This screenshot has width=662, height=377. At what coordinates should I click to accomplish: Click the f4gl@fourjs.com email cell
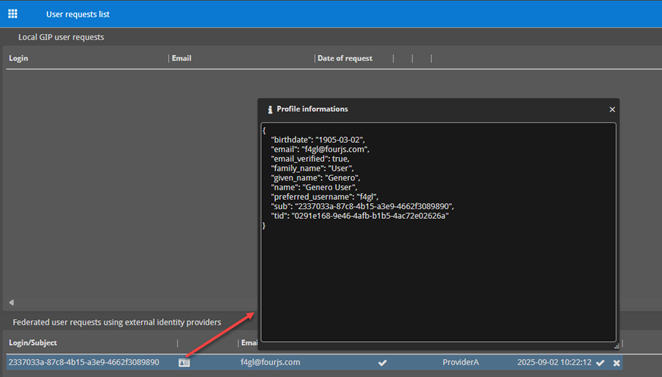[x=270, y=362]
